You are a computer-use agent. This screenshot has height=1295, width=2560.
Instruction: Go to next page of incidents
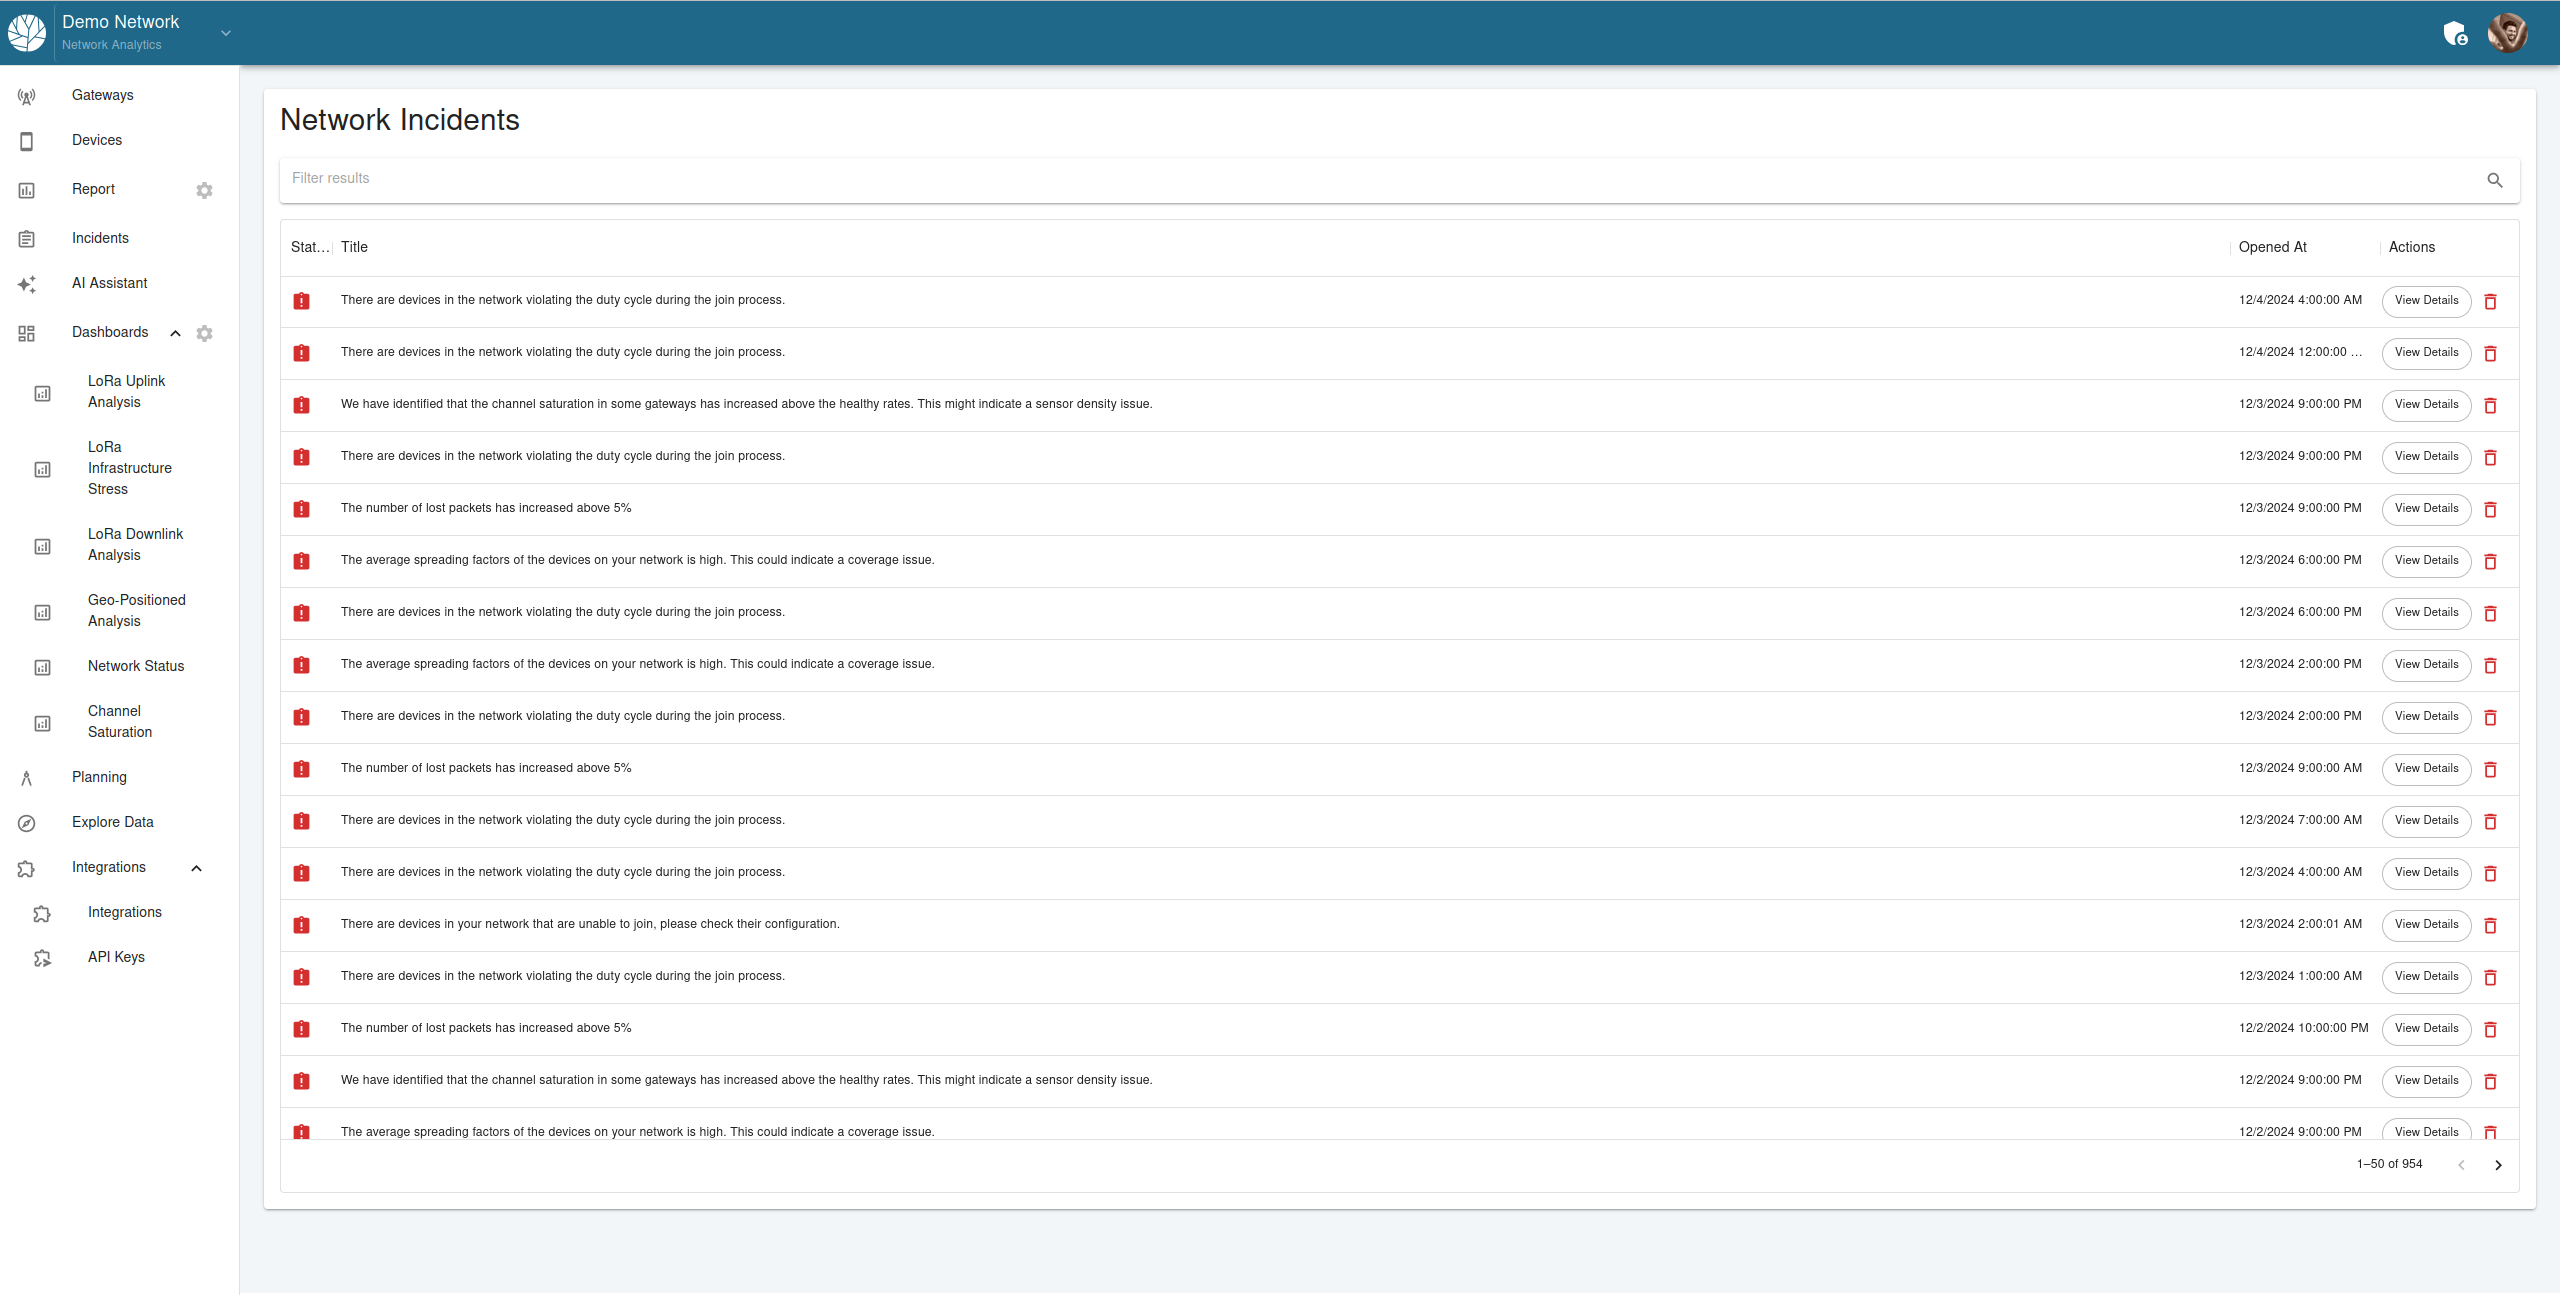2497,1165
